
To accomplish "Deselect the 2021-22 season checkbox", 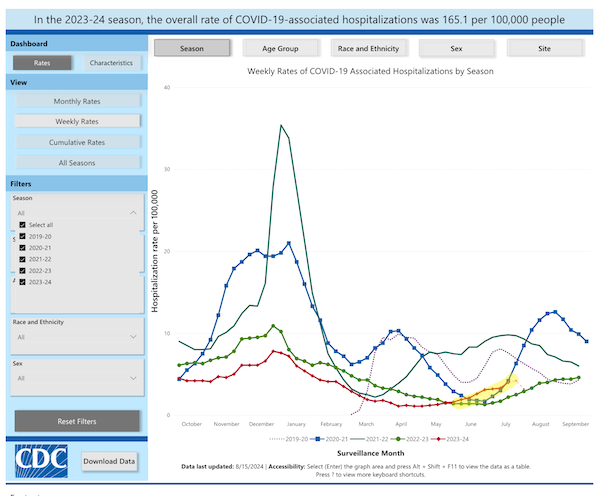I will click(21, 259).
